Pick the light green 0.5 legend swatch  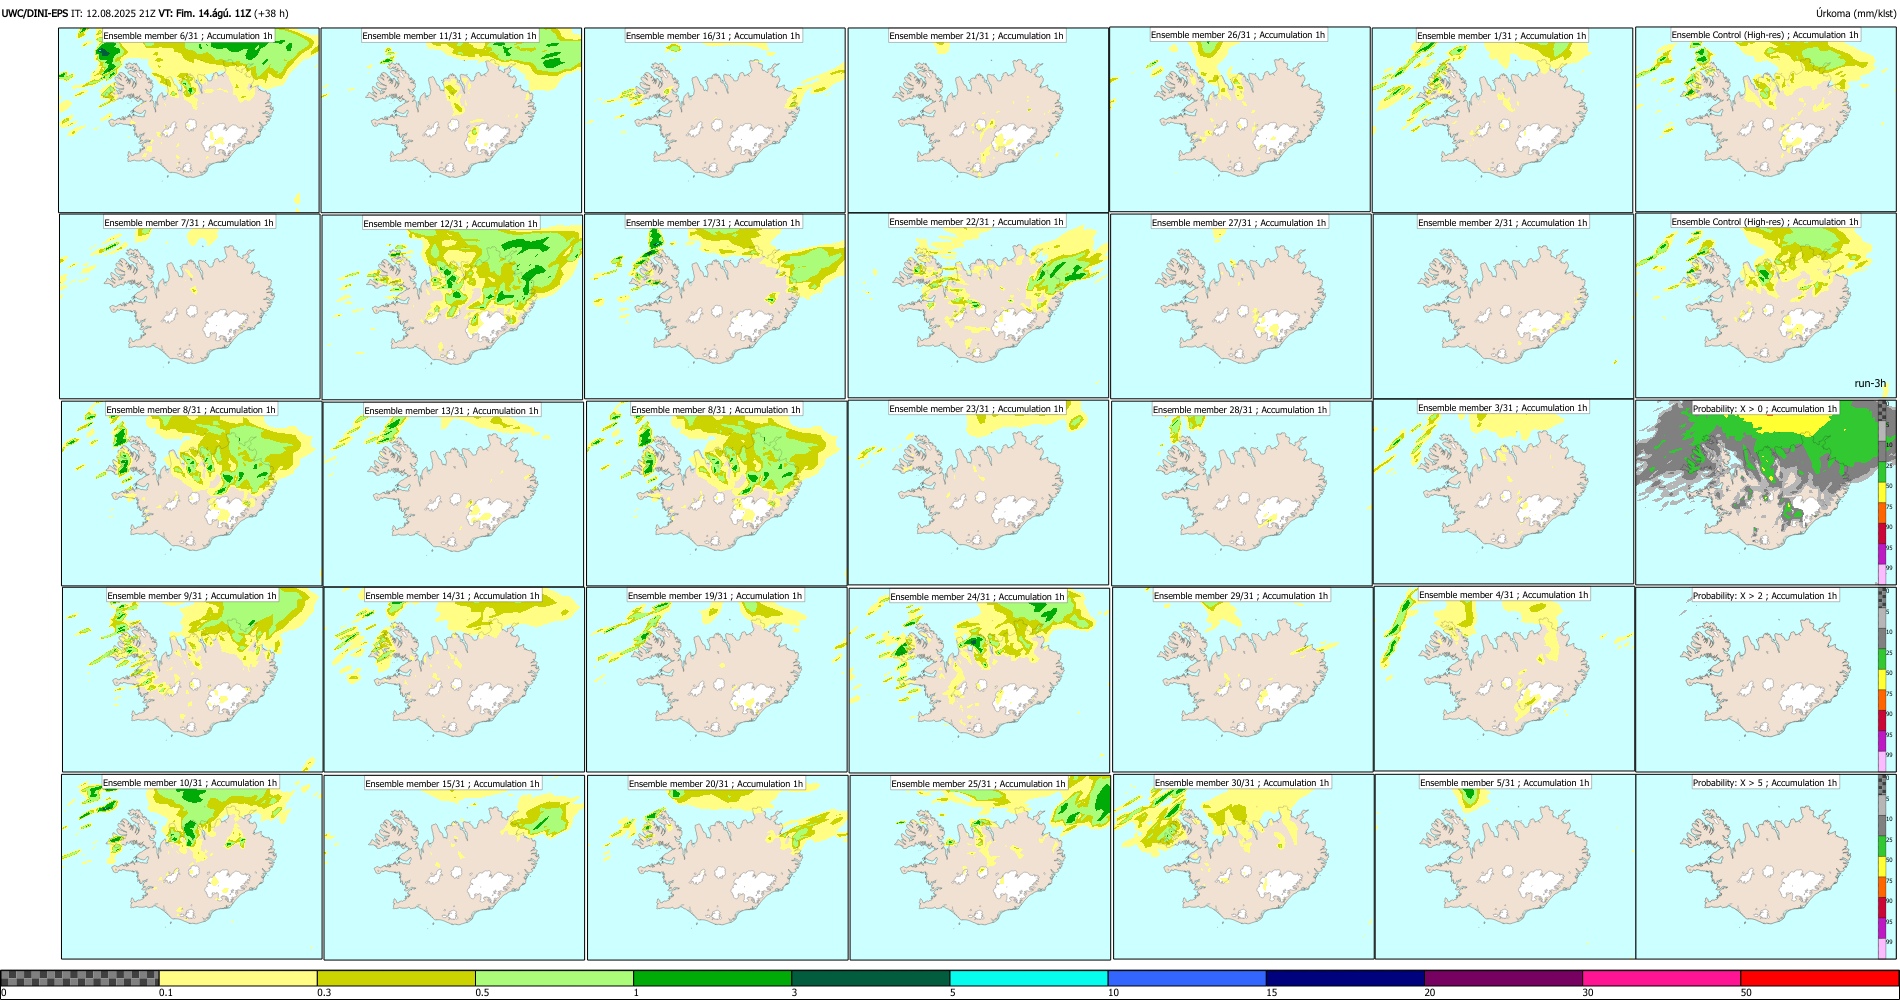pyautogui.click(x=554, y=978)
